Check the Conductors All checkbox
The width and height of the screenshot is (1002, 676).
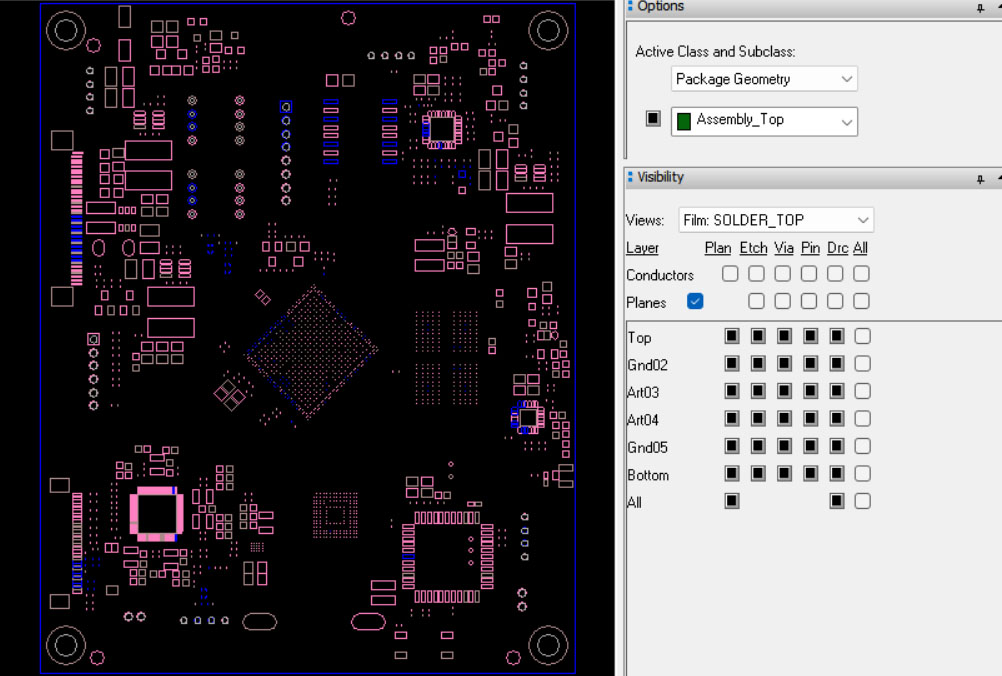point(862,274)
